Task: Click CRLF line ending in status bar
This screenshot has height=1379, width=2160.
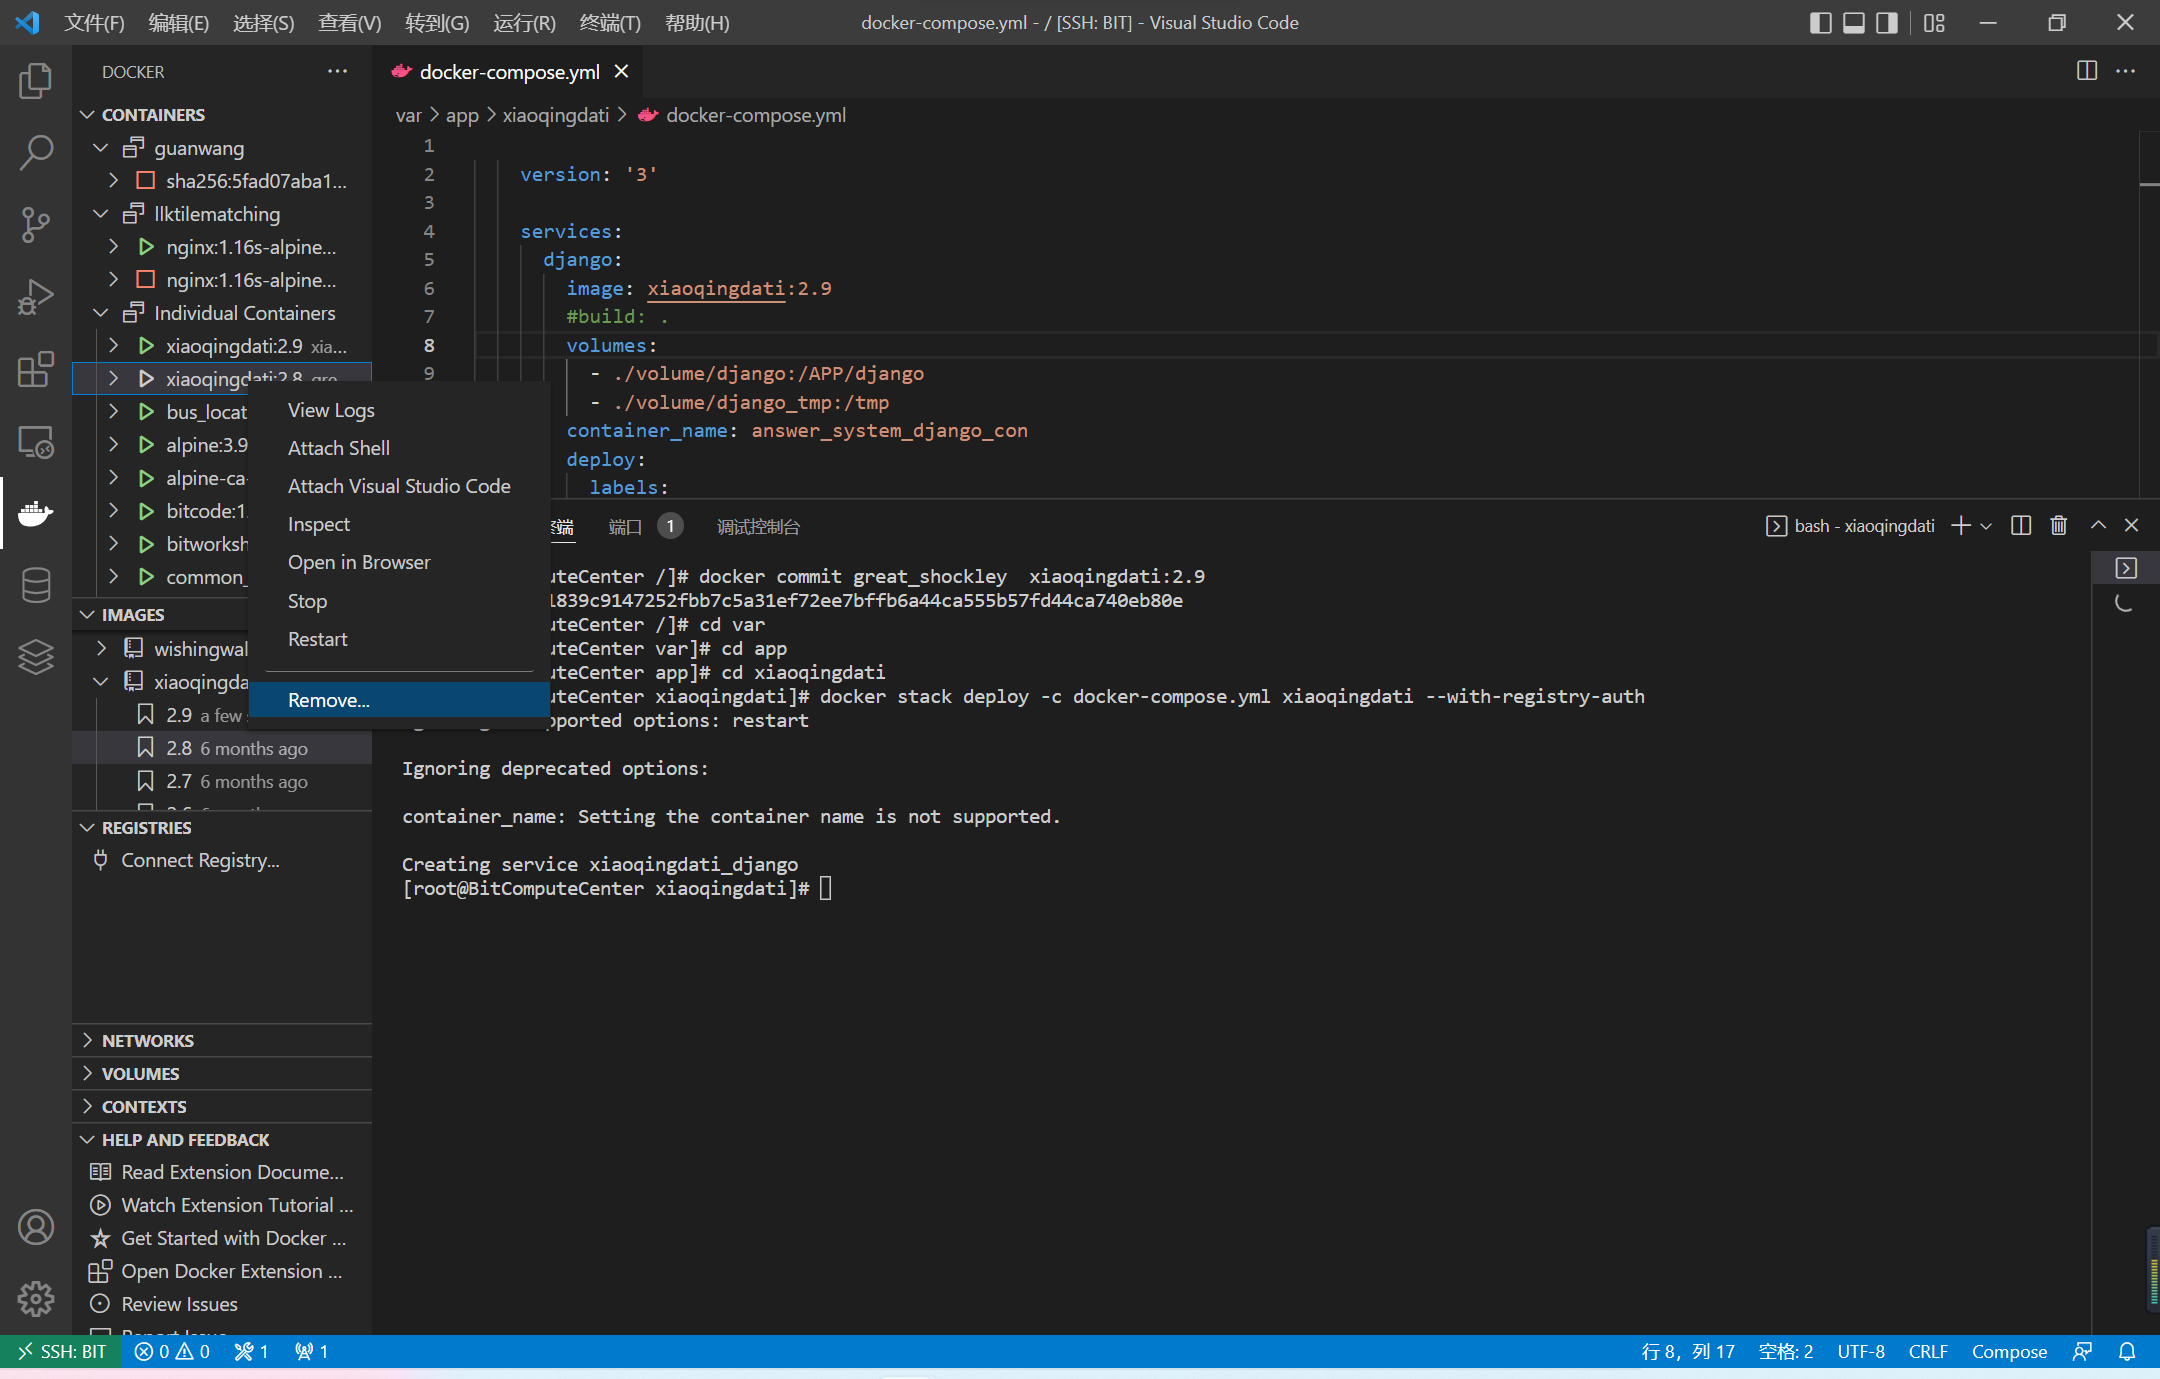Action: pos(1928,1352)
